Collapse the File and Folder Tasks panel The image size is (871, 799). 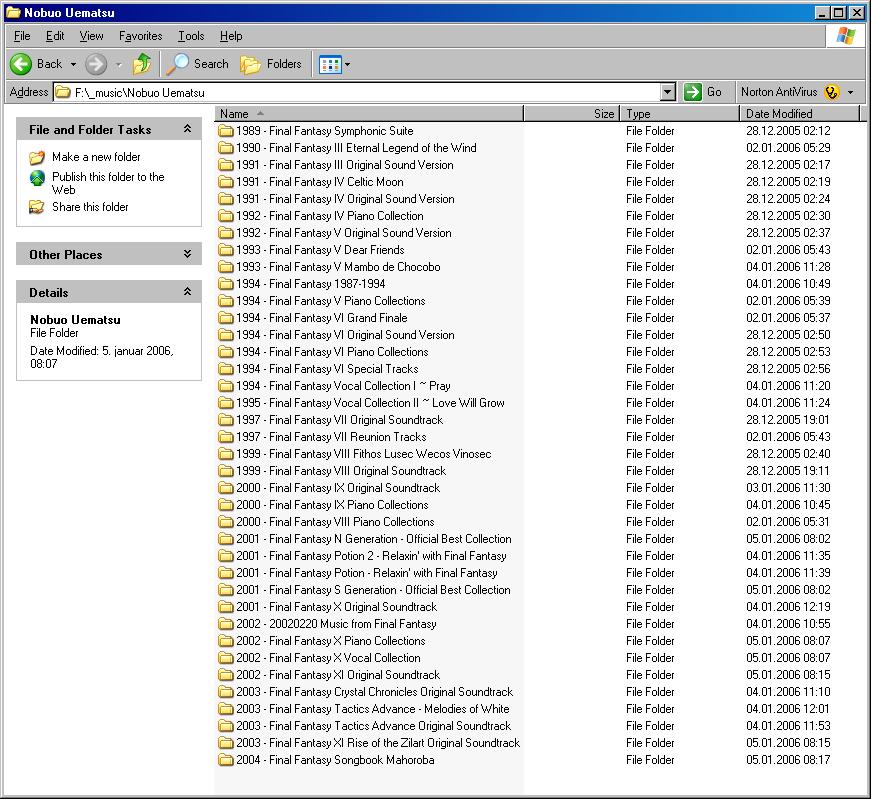coord(188,129)
